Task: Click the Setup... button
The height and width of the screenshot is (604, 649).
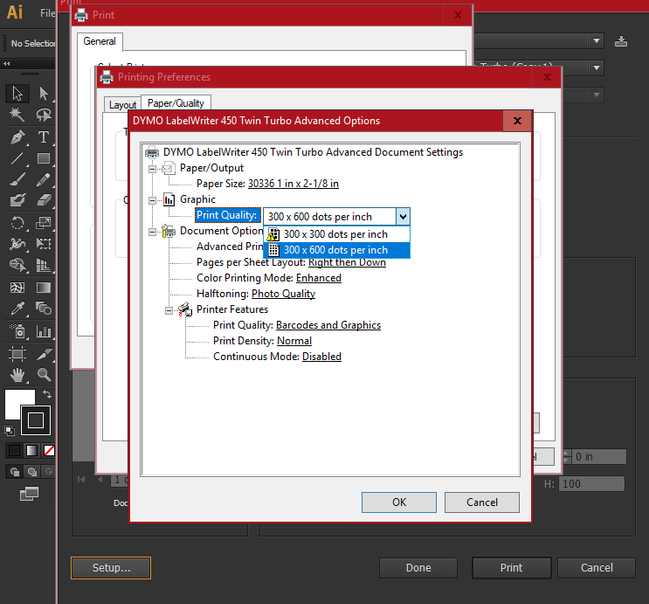Action: pyautogui.click(x=111, y=567)
